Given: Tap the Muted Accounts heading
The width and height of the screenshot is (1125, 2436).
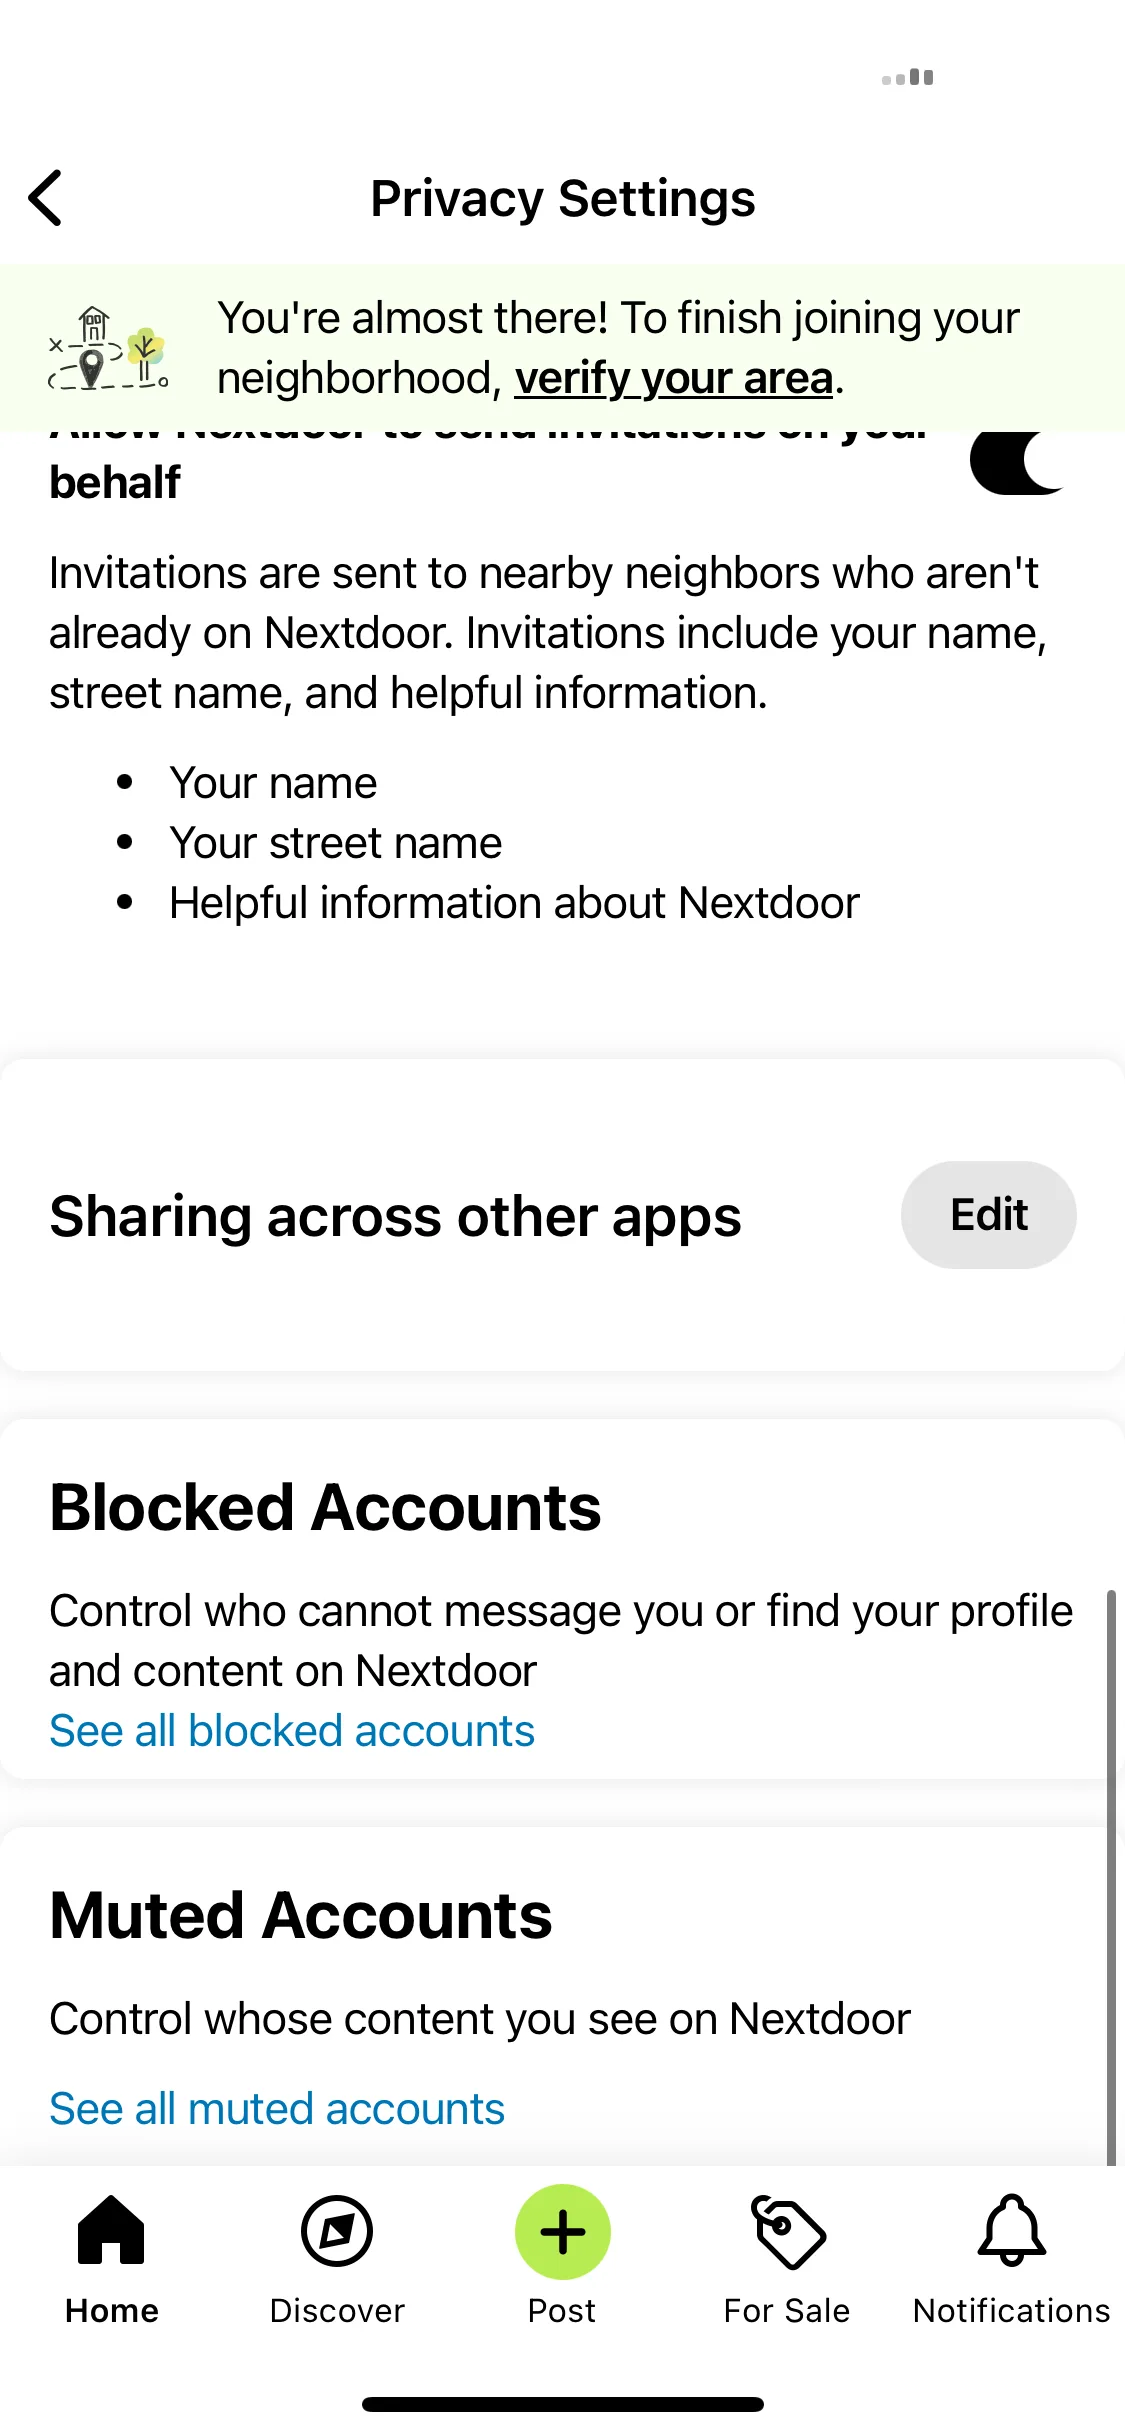Looking at the screenshot, I should [301, 1914].
